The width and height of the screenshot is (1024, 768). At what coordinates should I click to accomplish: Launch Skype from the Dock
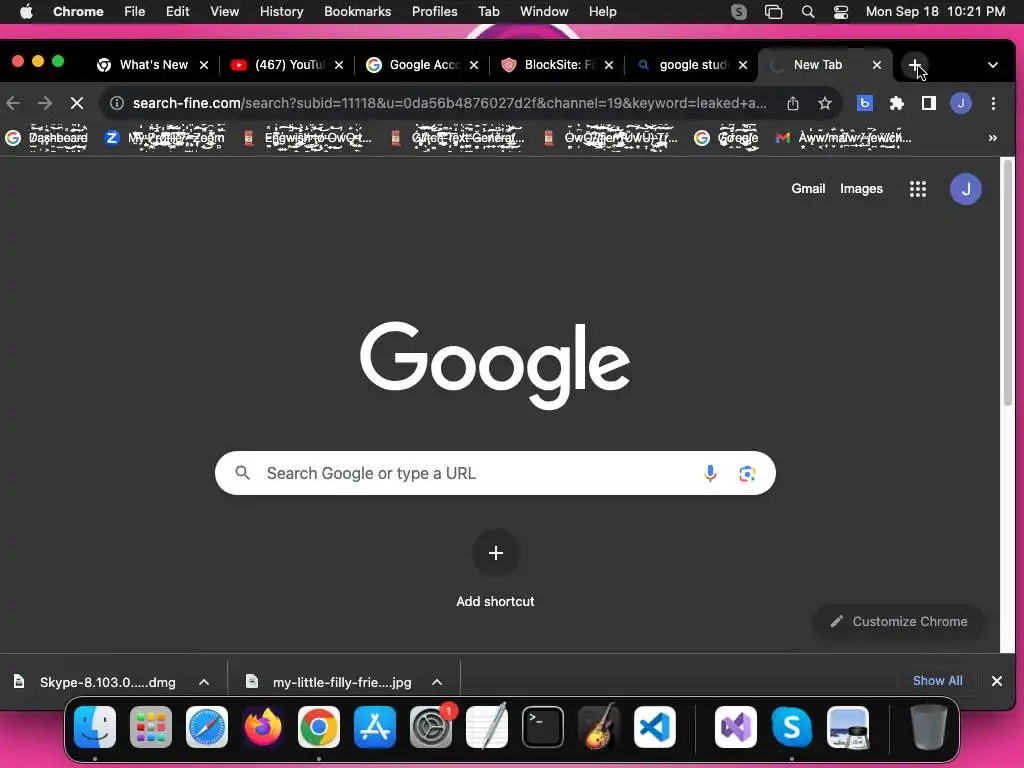[792, 727]
